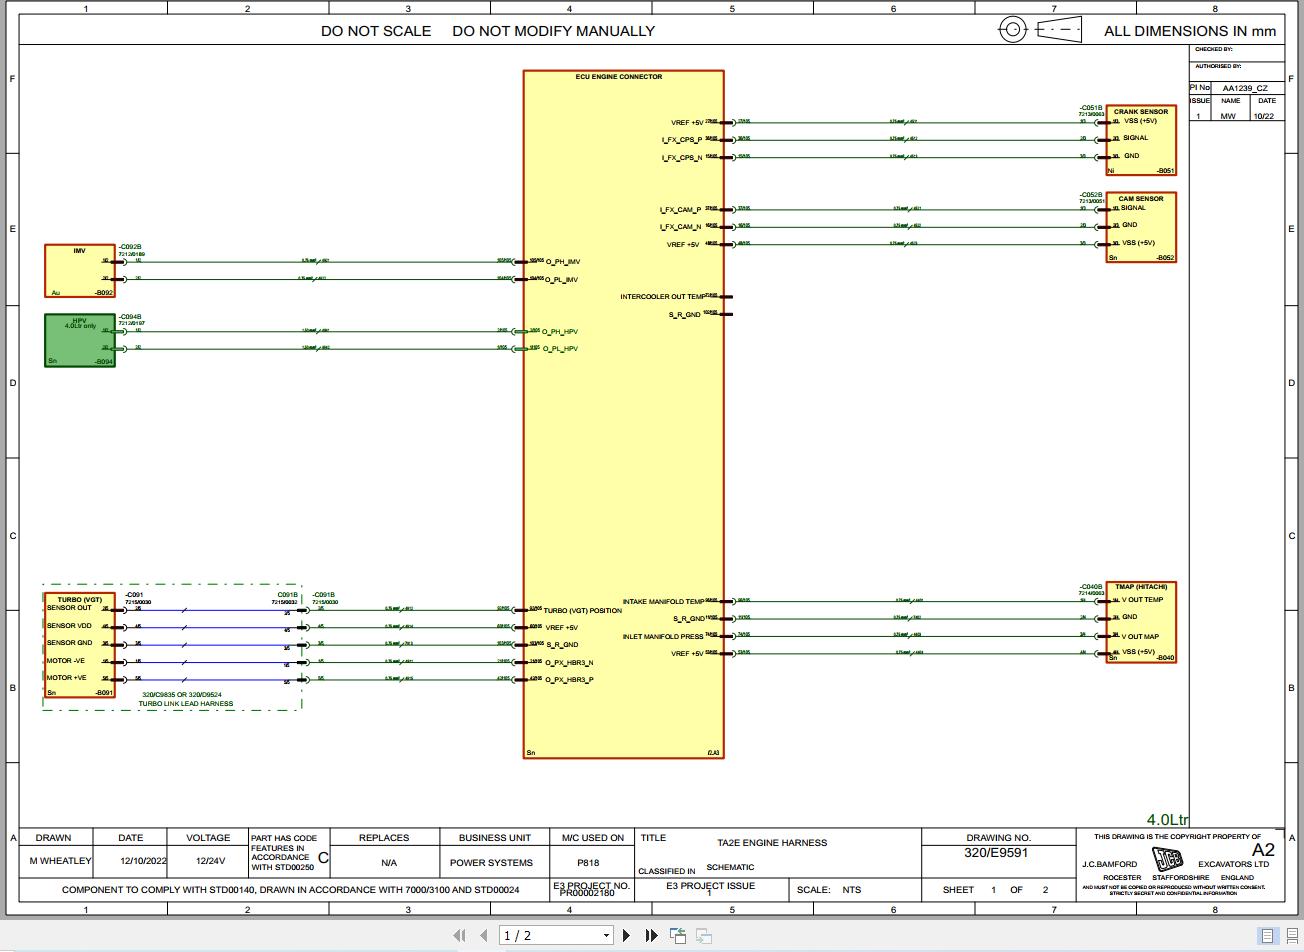
Task: Advance to the next page
Action: (x=626, y=935)
